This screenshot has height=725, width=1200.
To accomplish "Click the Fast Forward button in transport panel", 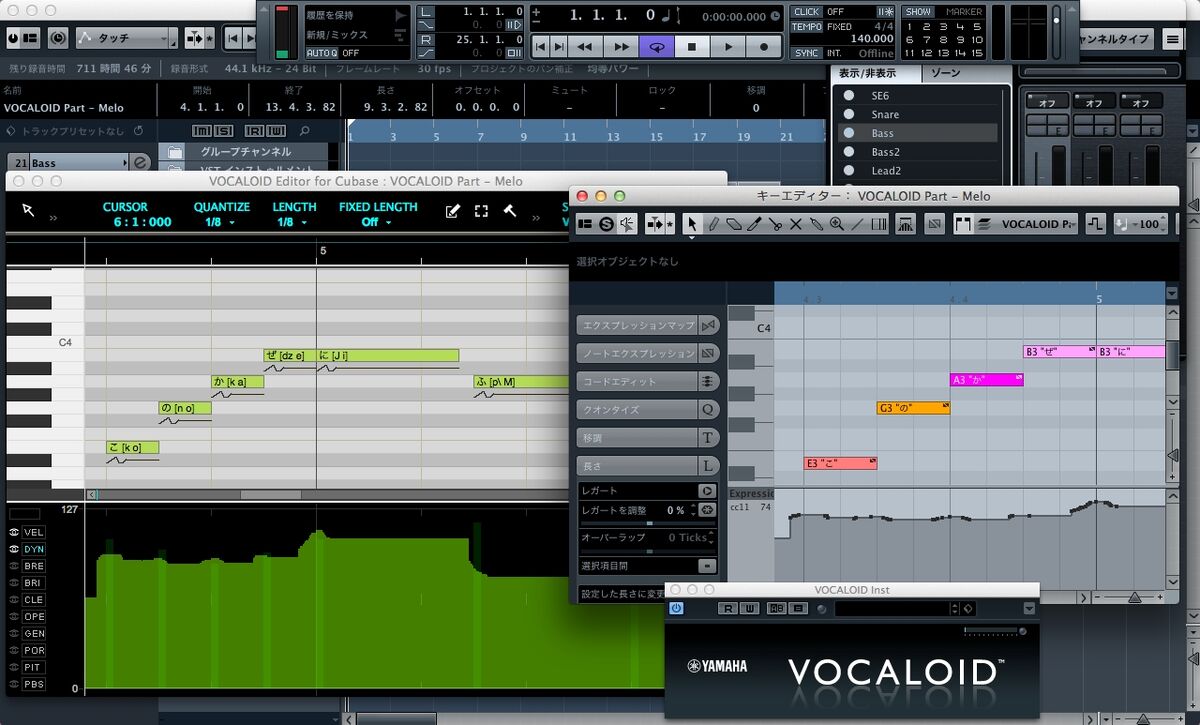I will tap(621, 46).
